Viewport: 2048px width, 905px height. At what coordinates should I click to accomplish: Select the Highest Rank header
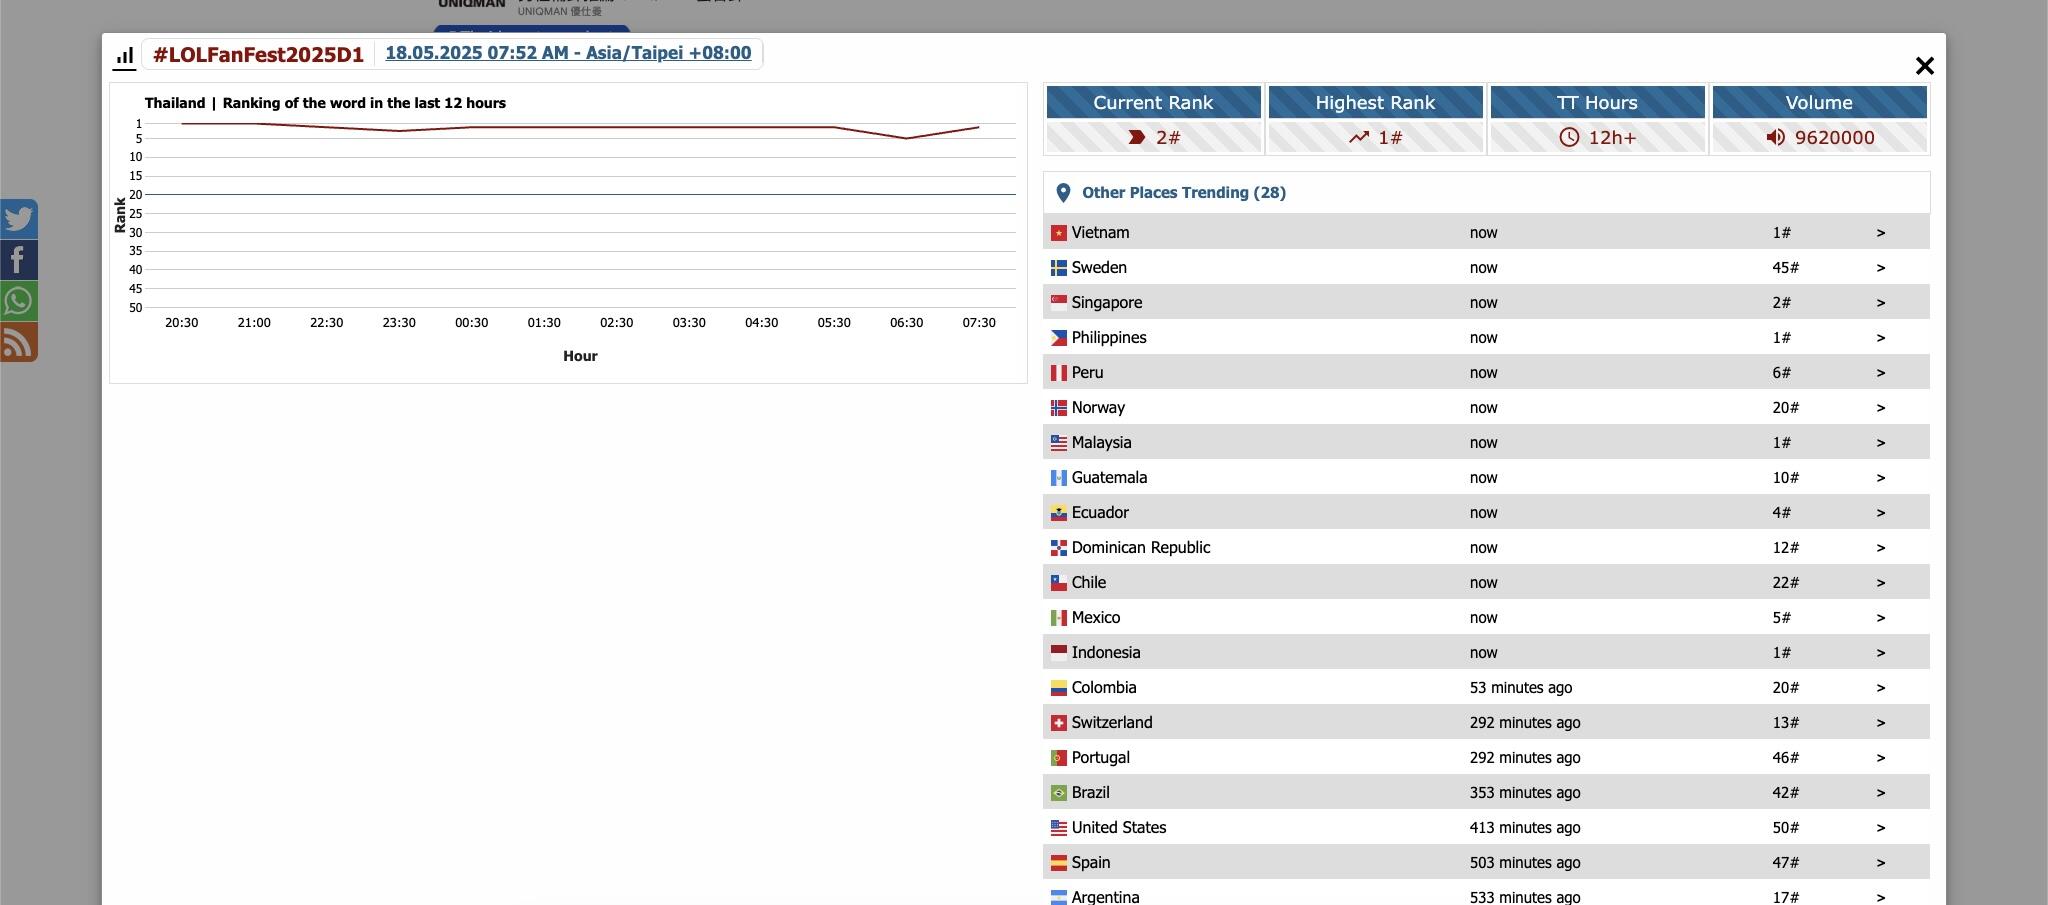pyautogui.click(x=1375, y=102)
